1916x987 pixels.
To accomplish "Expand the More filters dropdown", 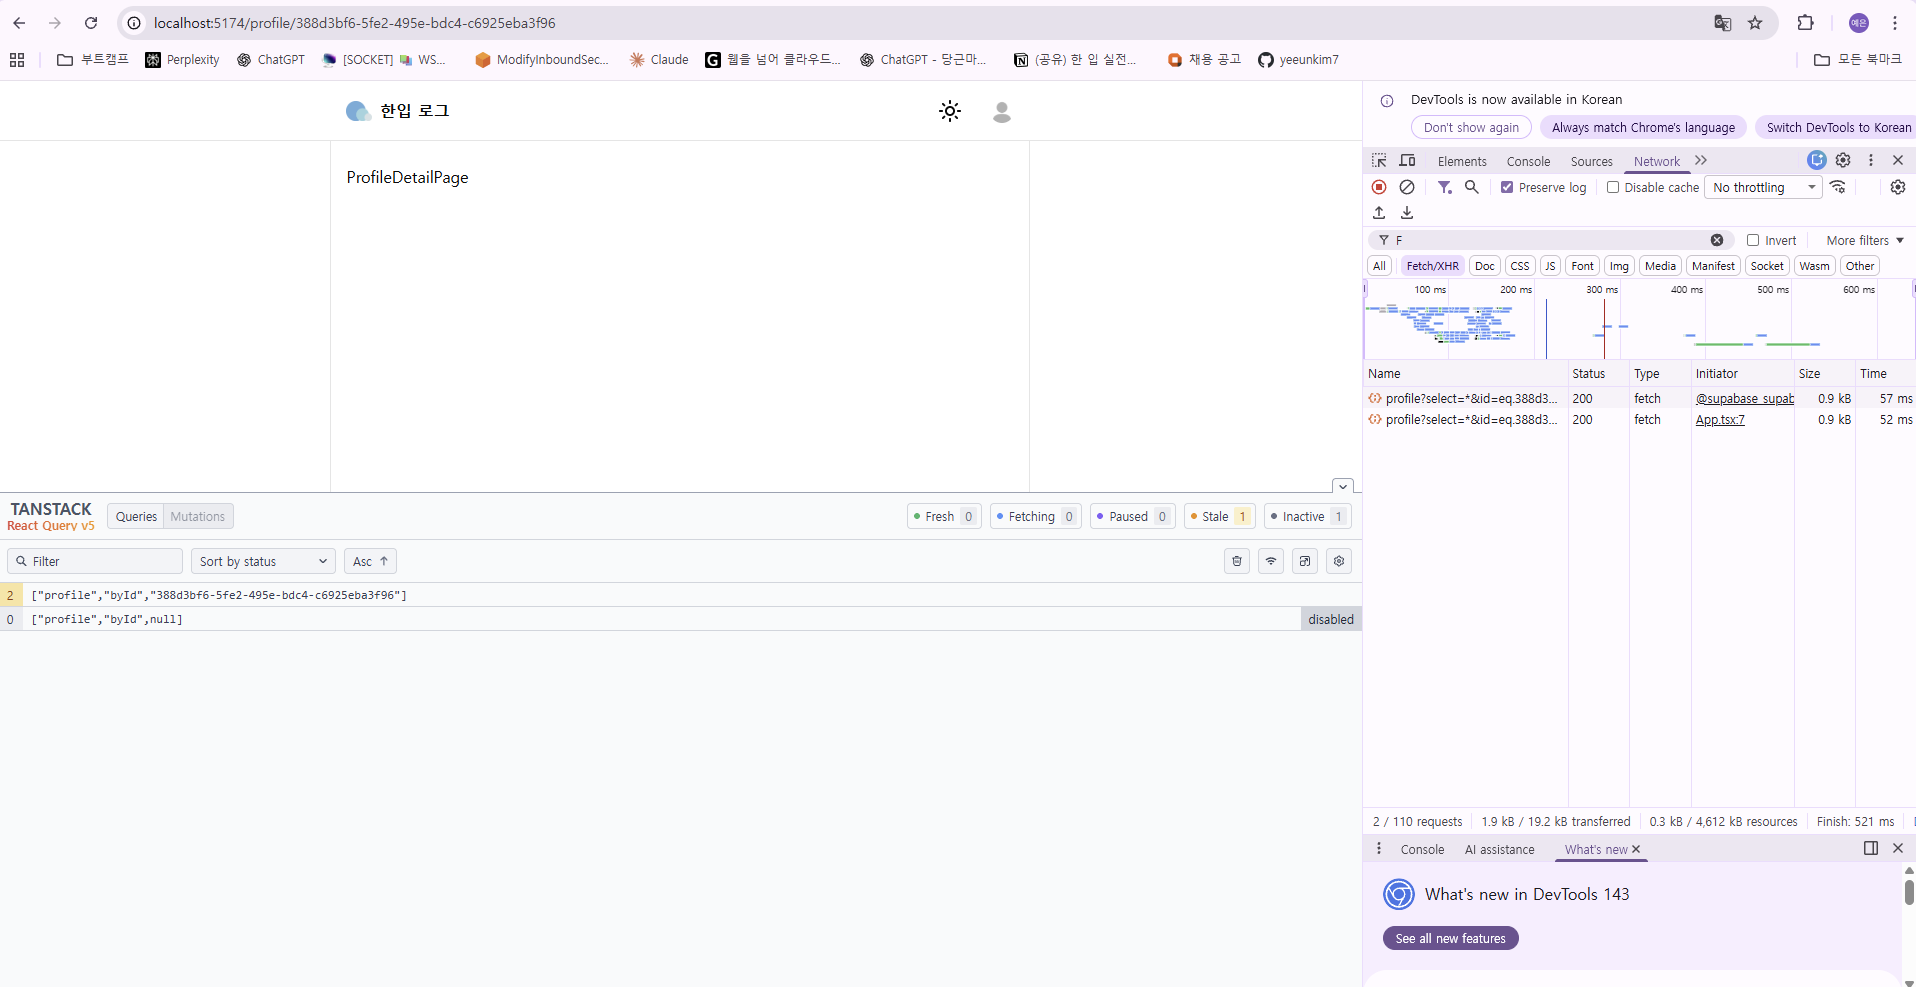I will coord(1865,240).
